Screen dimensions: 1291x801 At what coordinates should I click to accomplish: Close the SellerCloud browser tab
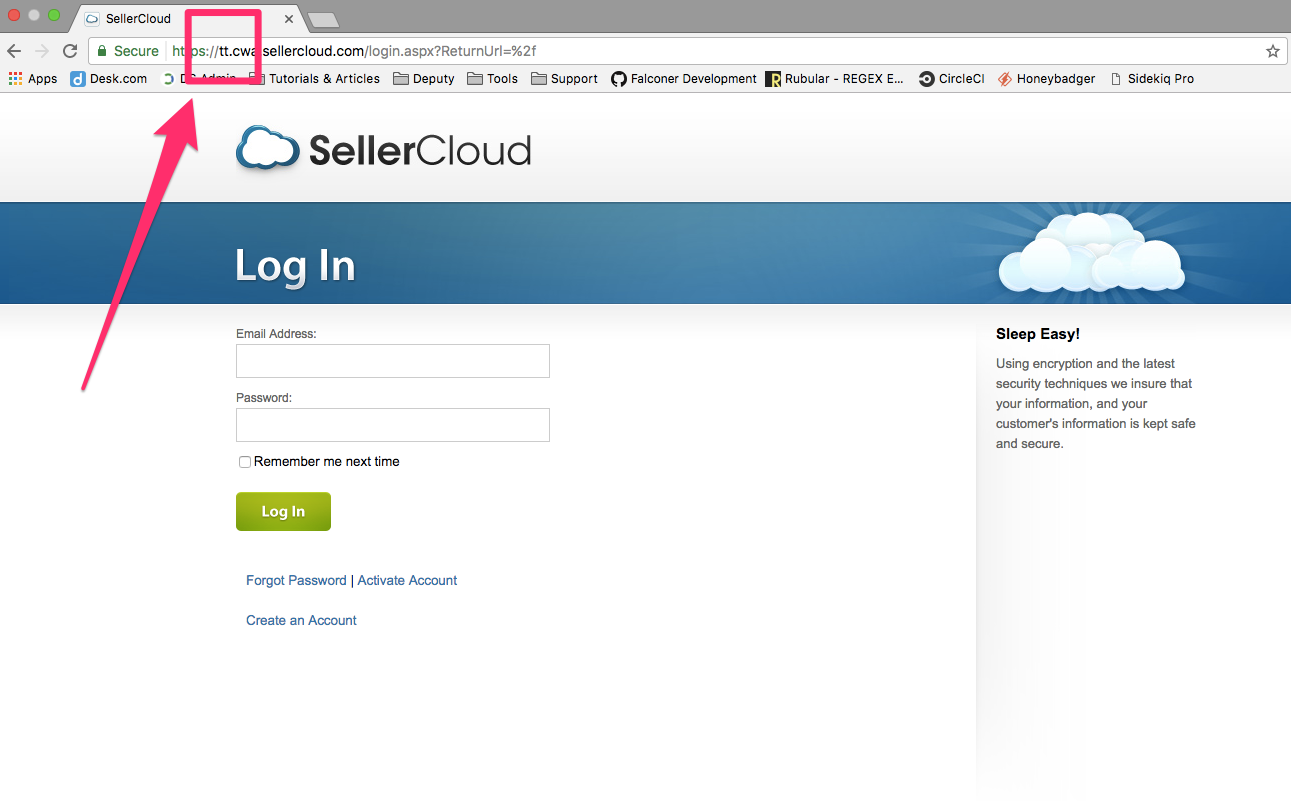click(x=289, y=19)
